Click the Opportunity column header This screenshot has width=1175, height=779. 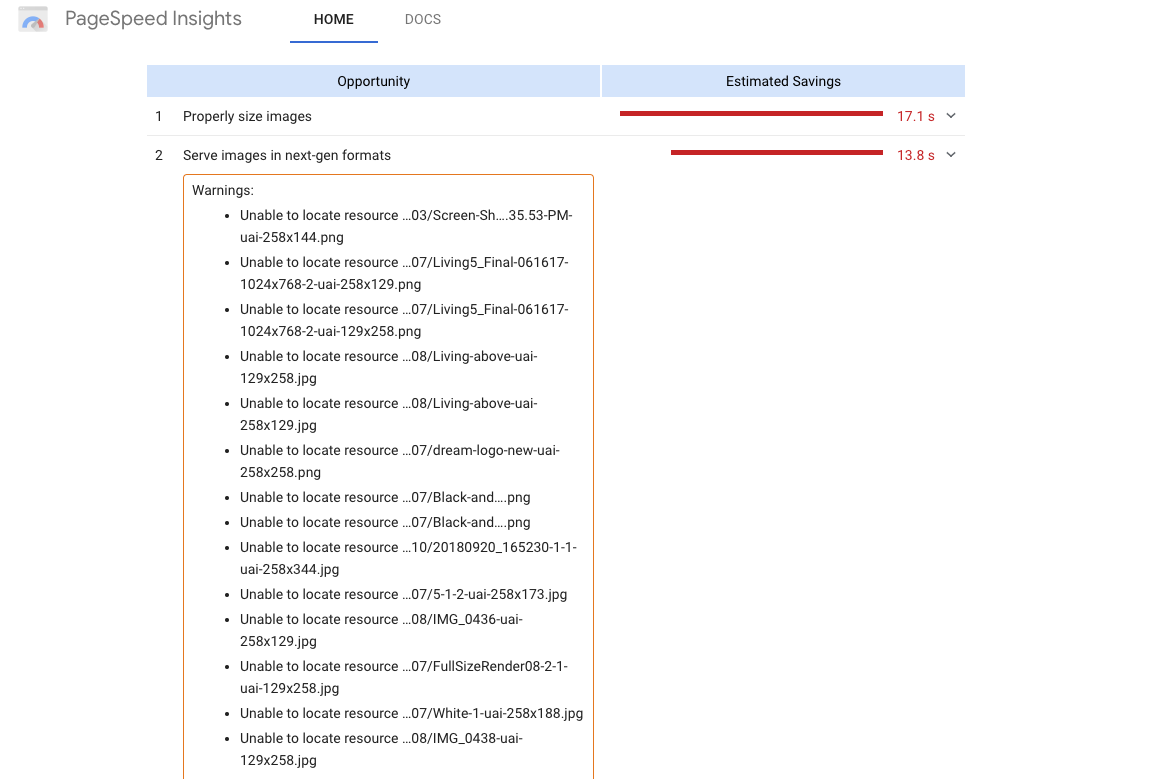pyautogui.click(x=373, y=82)
